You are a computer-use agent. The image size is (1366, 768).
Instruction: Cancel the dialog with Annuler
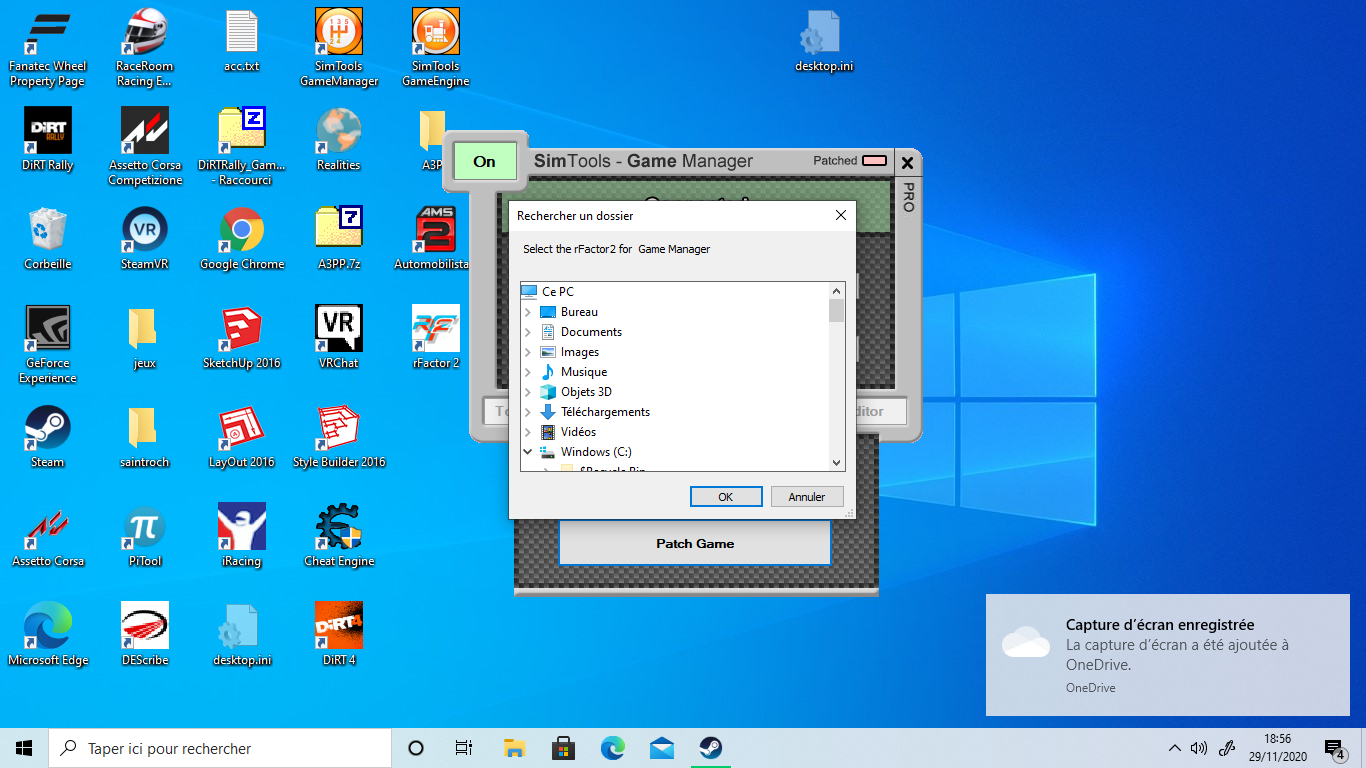806,497
